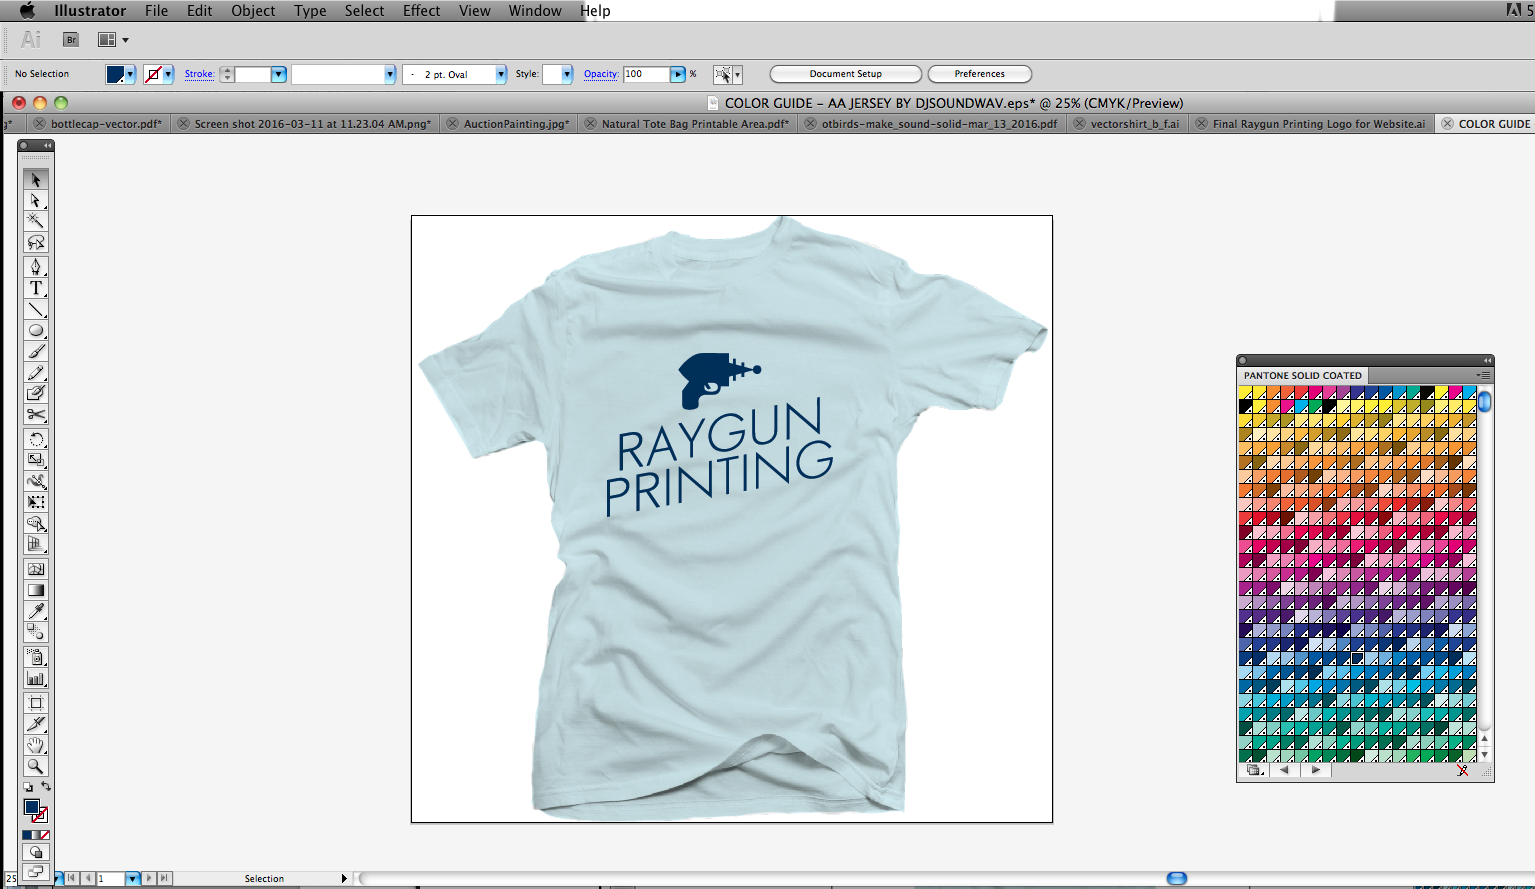Click the Preferences button
This screenshot has height=889, width=1535.
(980, 74)
